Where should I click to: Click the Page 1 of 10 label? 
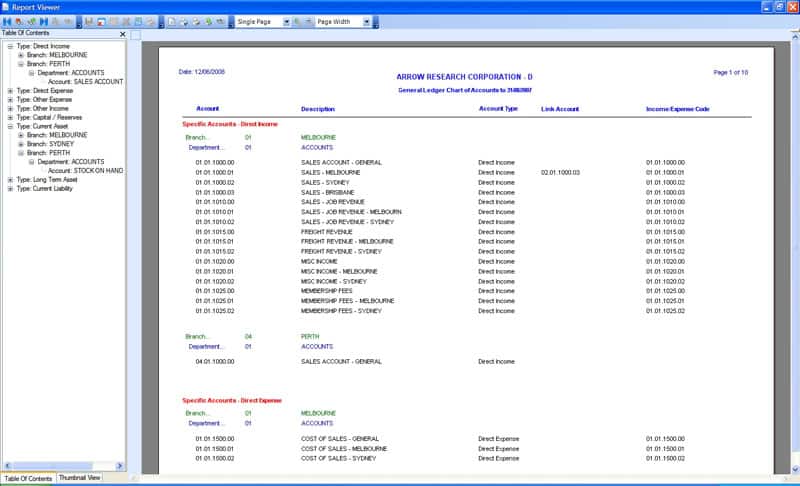click(731, 72)
